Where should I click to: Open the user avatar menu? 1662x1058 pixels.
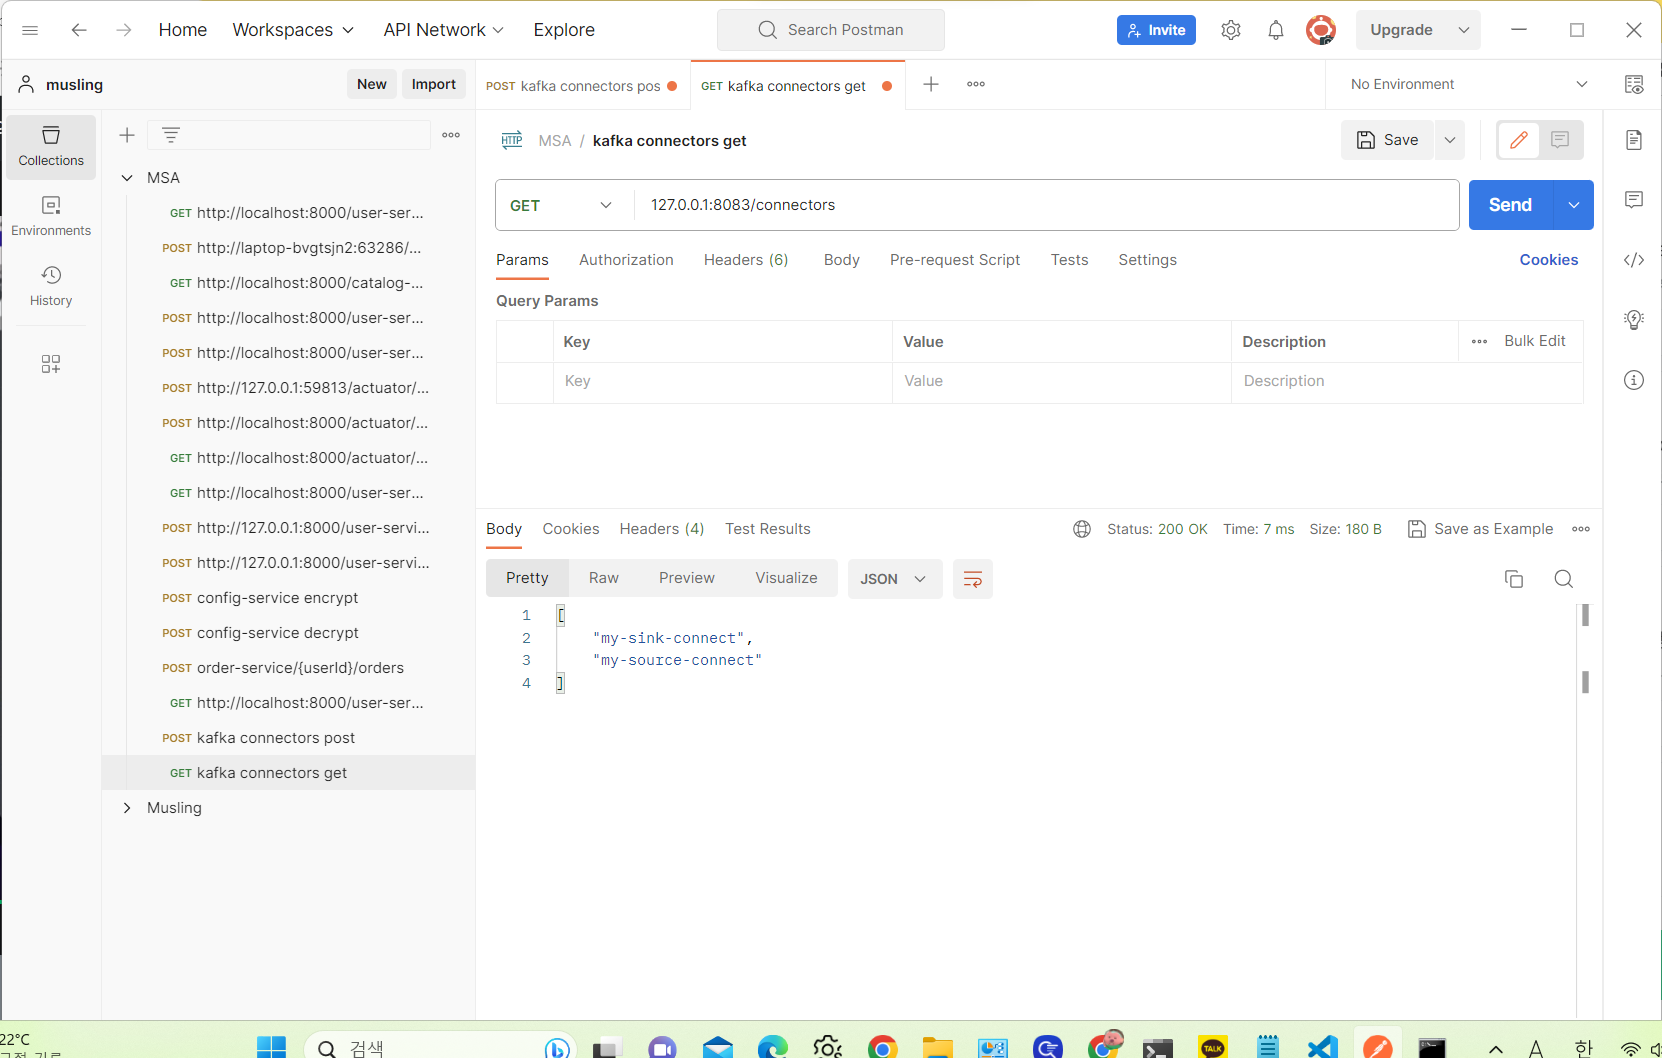(1321, 30)
